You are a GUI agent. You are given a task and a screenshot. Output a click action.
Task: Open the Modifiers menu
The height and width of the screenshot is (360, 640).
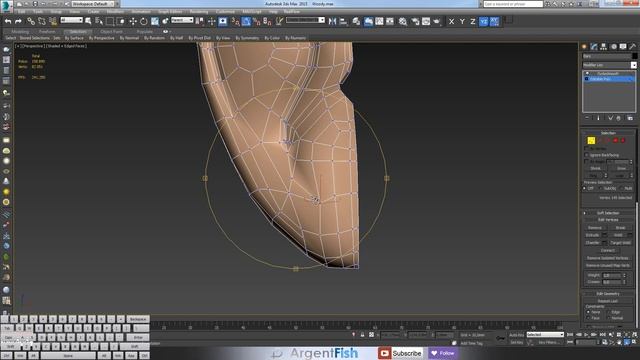click(x=115, y=12)
